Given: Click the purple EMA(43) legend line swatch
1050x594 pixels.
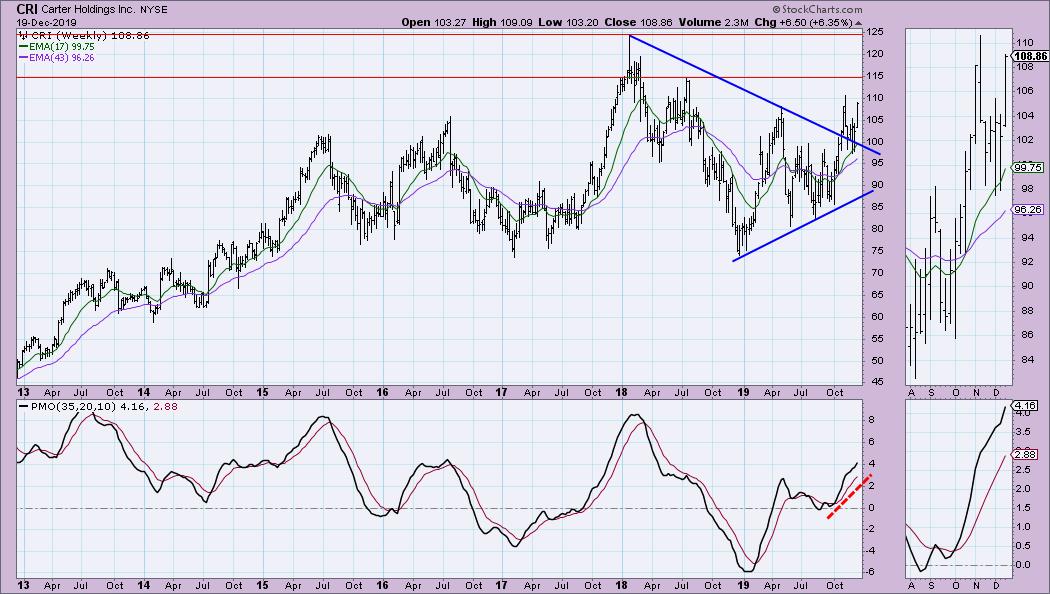Looking at the screenshot, I should [x=23, y=58].
